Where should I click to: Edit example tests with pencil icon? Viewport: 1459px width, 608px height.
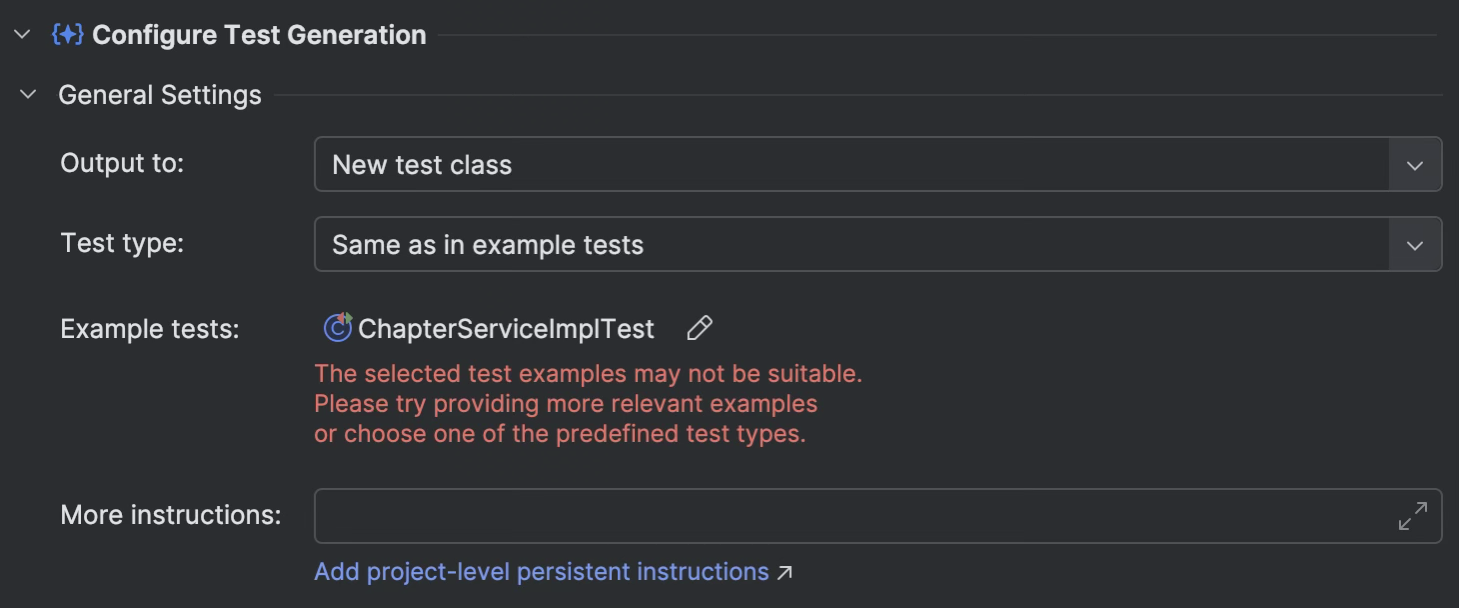700,328
